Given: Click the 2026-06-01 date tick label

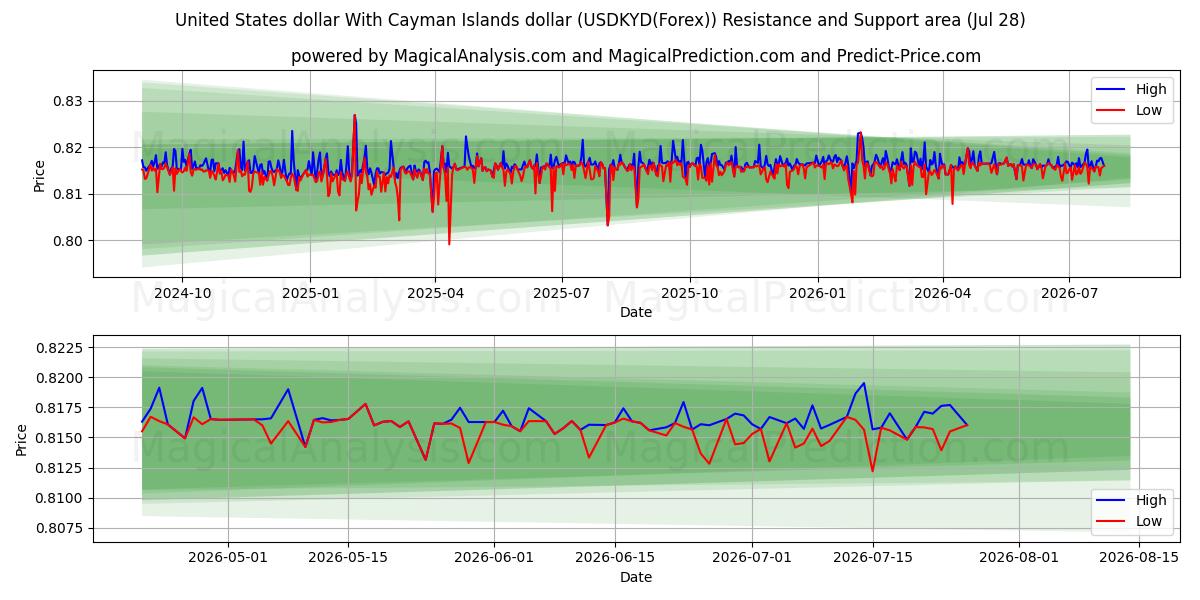Looking at the screenshot, I should pyautogui.click(x=494, y=558).
